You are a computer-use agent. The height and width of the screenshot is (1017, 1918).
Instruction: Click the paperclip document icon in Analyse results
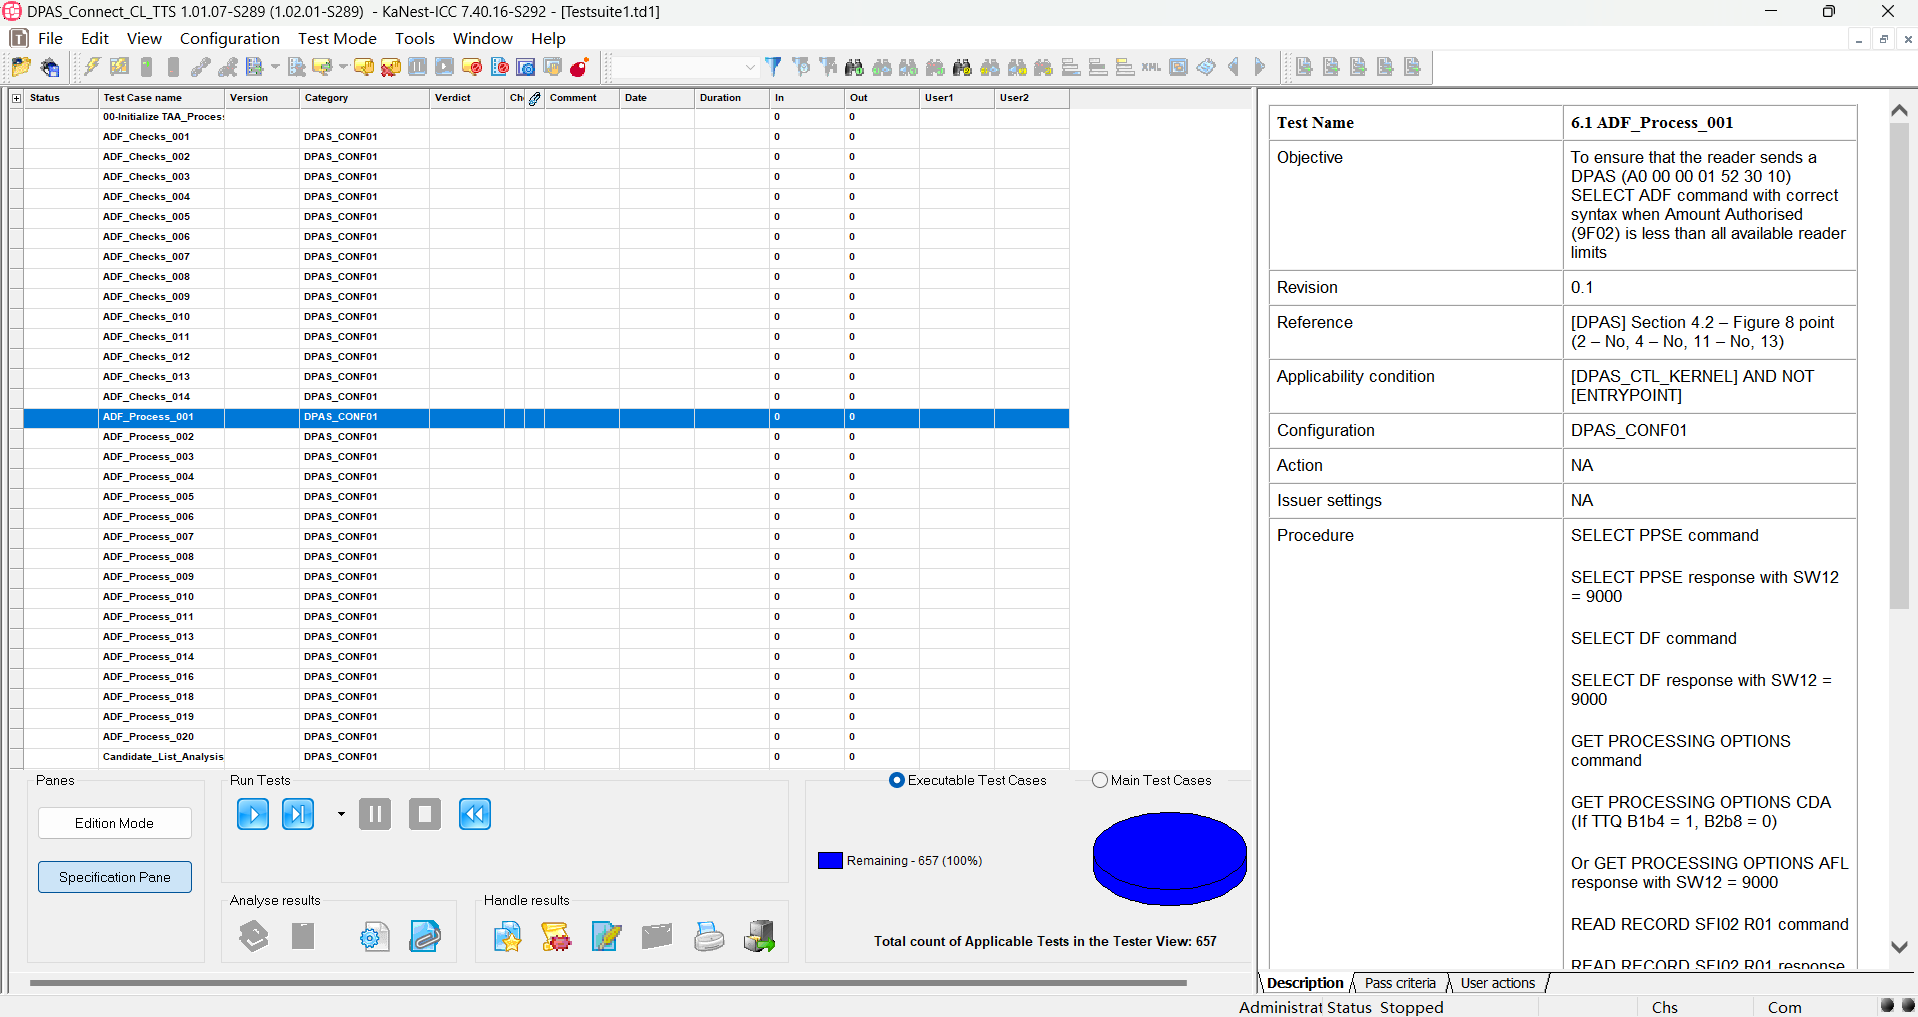coord(424,936)
